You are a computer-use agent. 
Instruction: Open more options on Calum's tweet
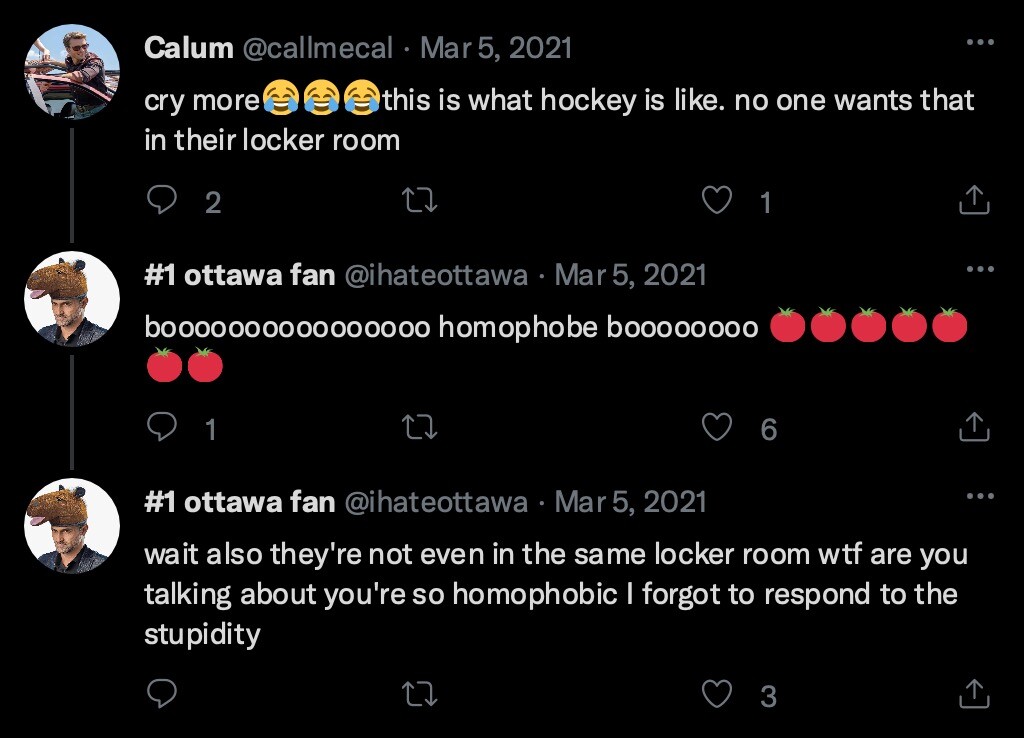(980, 44)
